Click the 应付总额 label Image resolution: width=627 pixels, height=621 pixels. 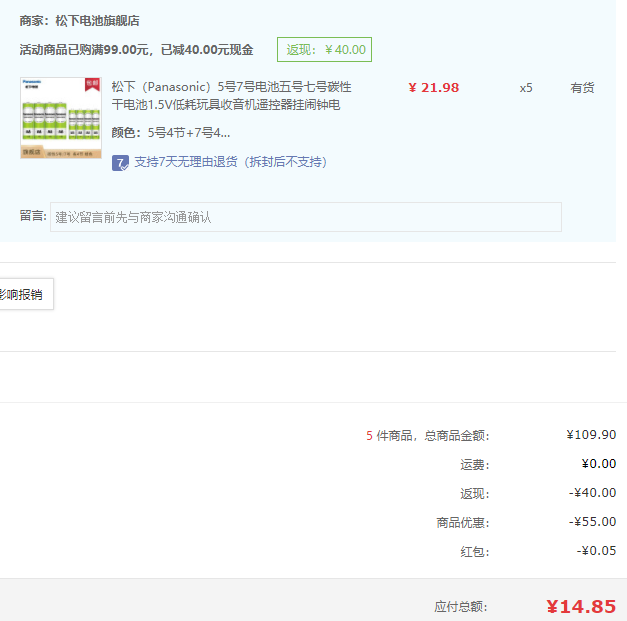coord(461,607)
